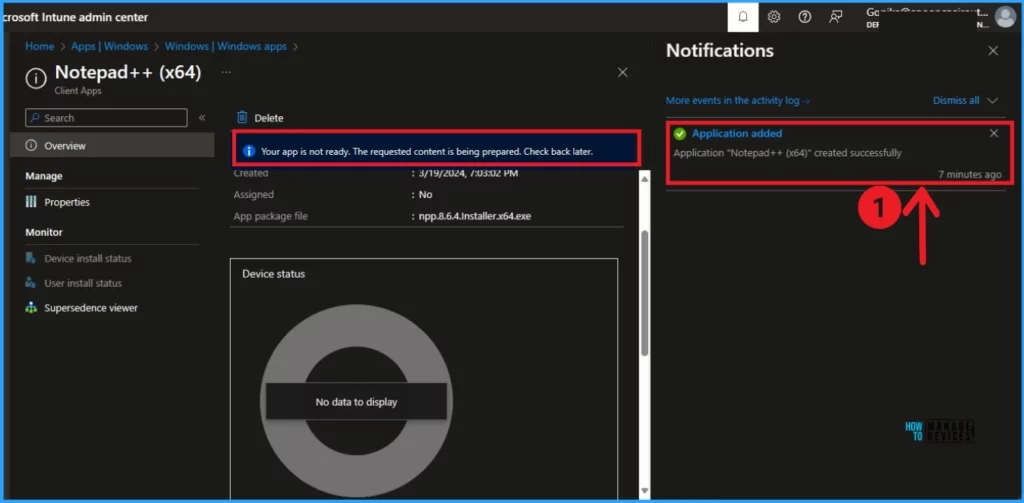Open Windows | Windows apps breadcrumb
Viewport: 1024px width, 503px height.
[225, 46]
